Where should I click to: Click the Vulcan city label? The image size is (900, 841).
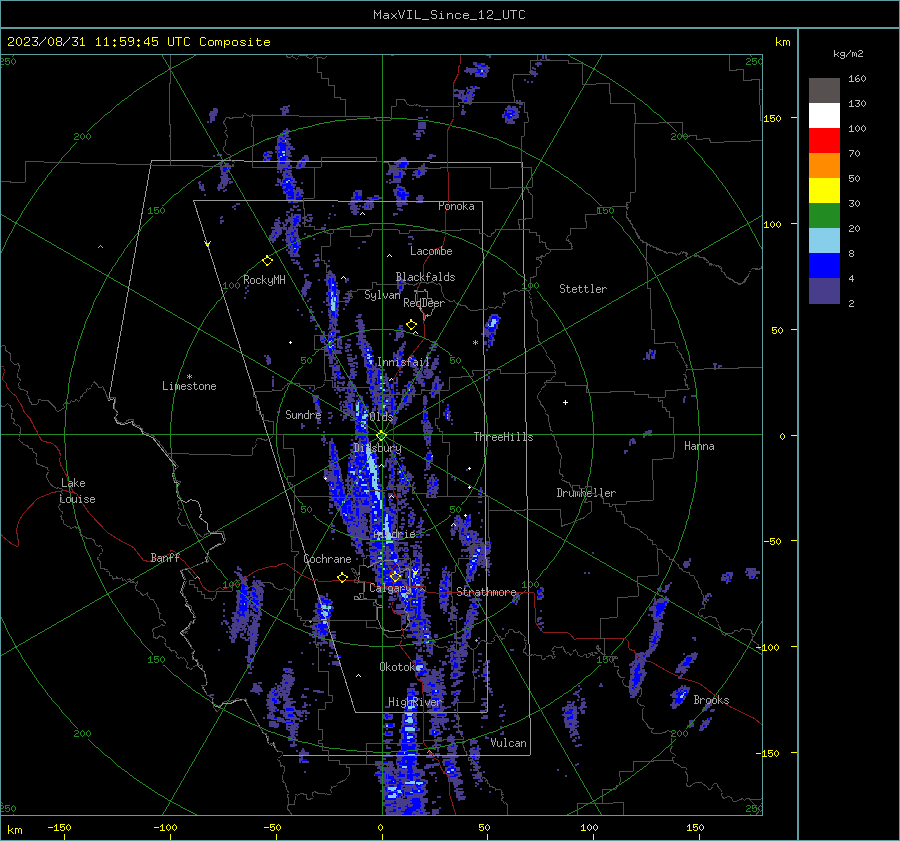(x=509, y=743)
